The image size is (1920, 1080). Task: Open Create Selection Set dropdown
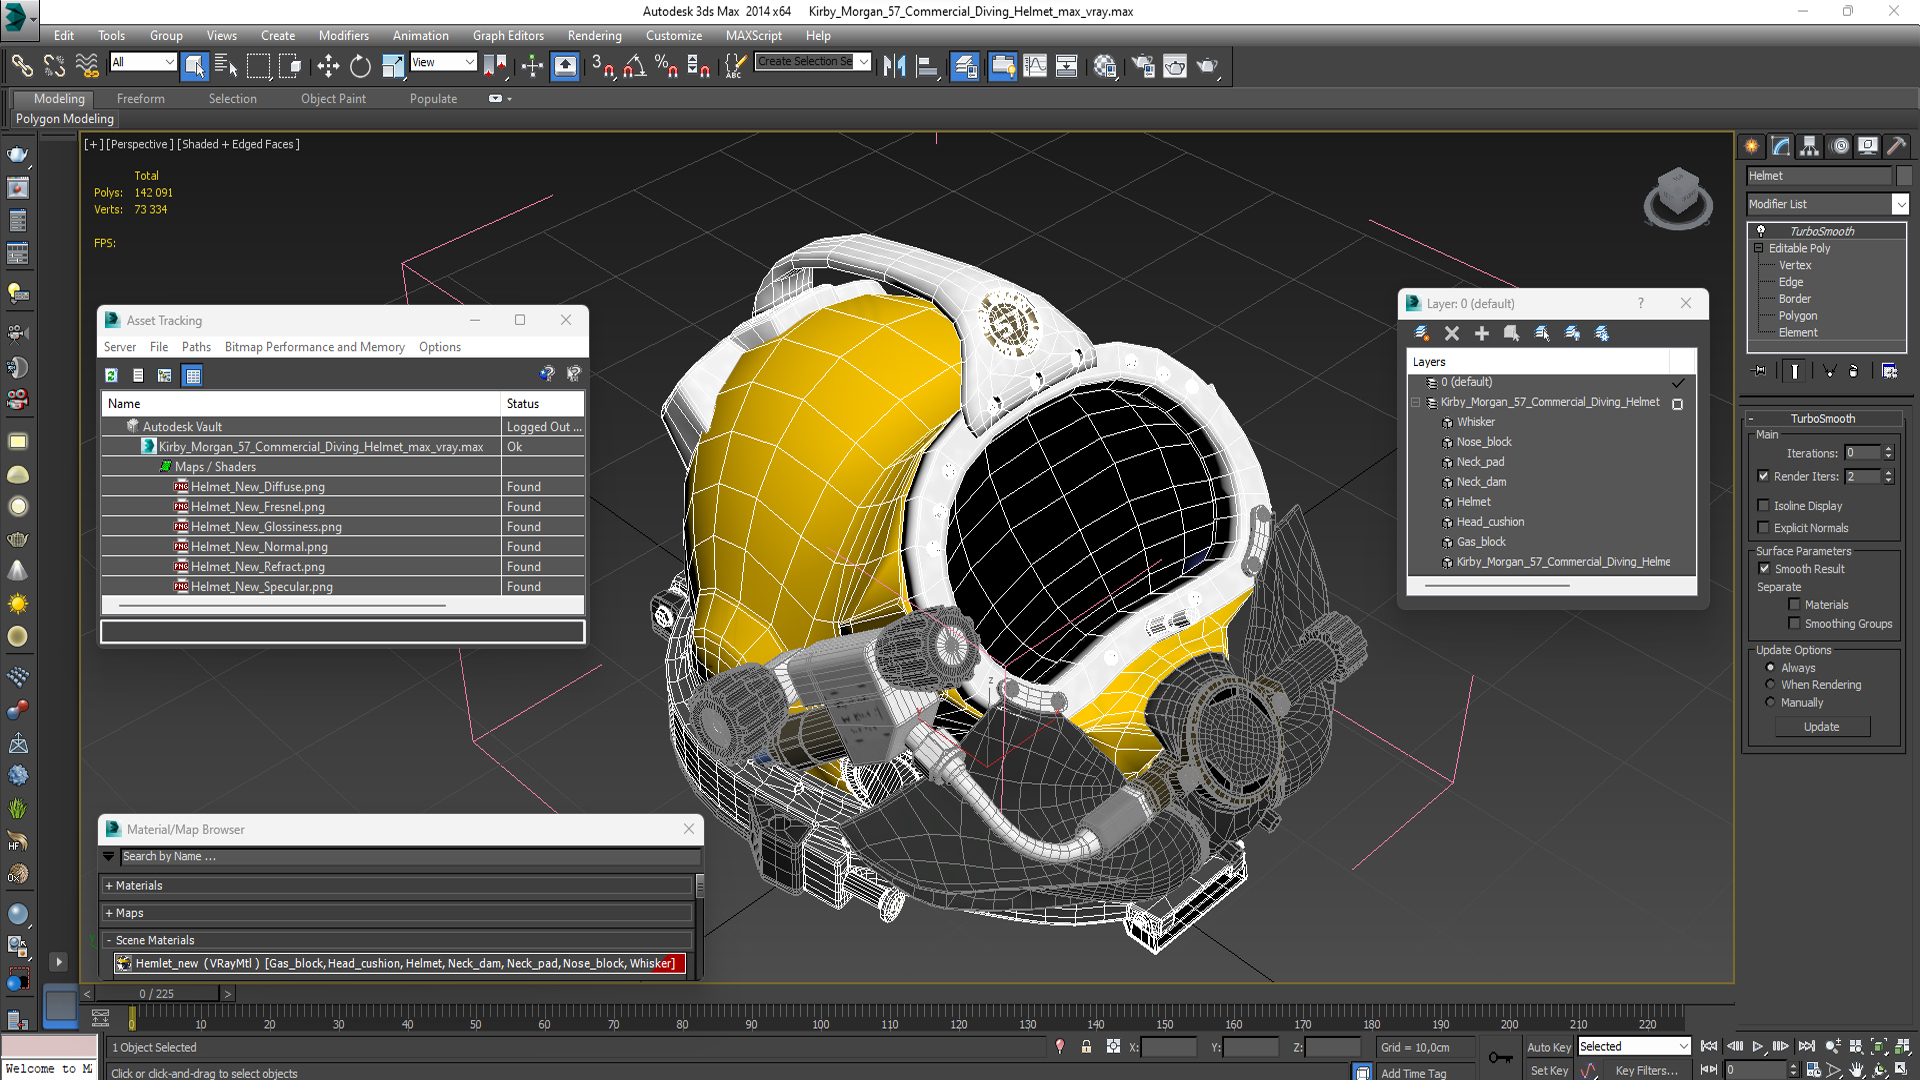point(863,61)
